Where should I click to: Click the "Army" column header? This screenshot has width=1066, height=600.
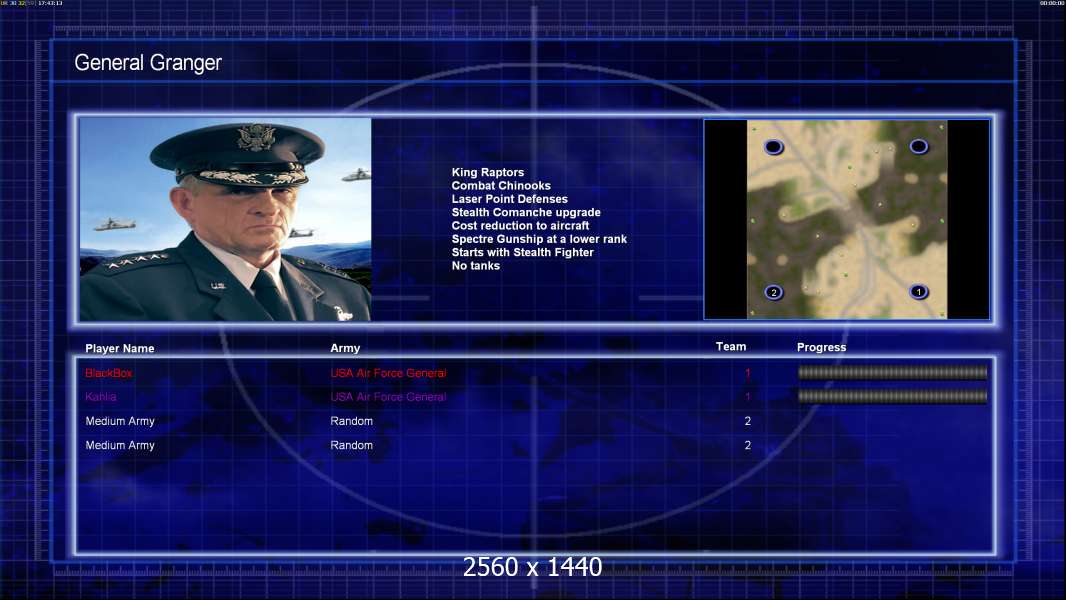pyautogui.click(x=345, y=348)
